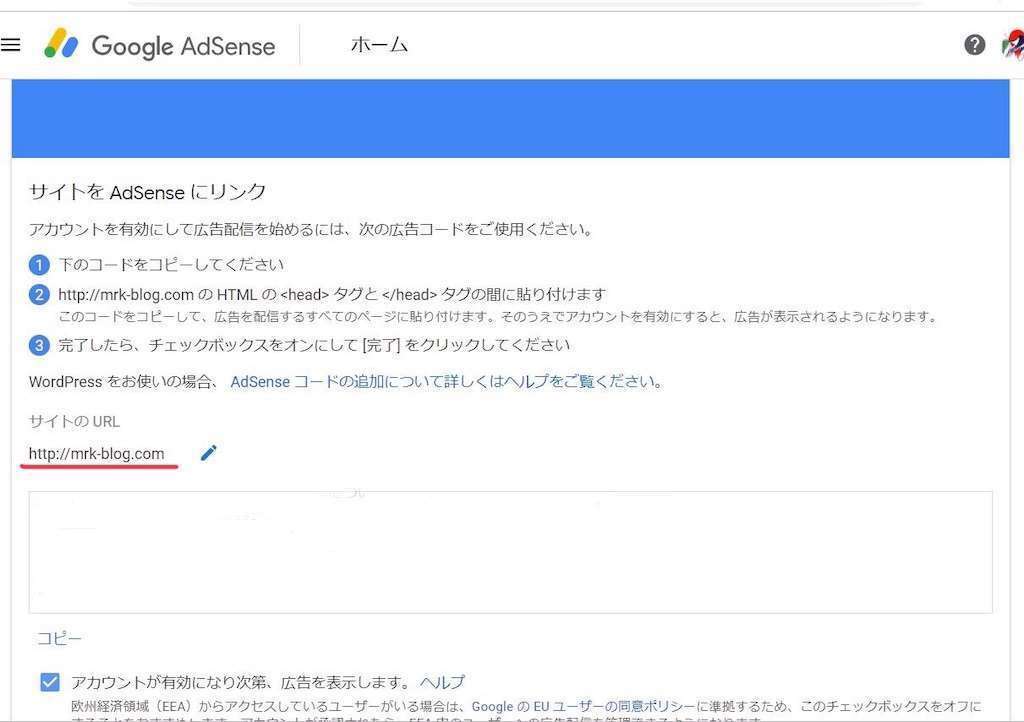1024x722 pixels.
Task: Open the account profile avatar
Action: pos(1014,44)
